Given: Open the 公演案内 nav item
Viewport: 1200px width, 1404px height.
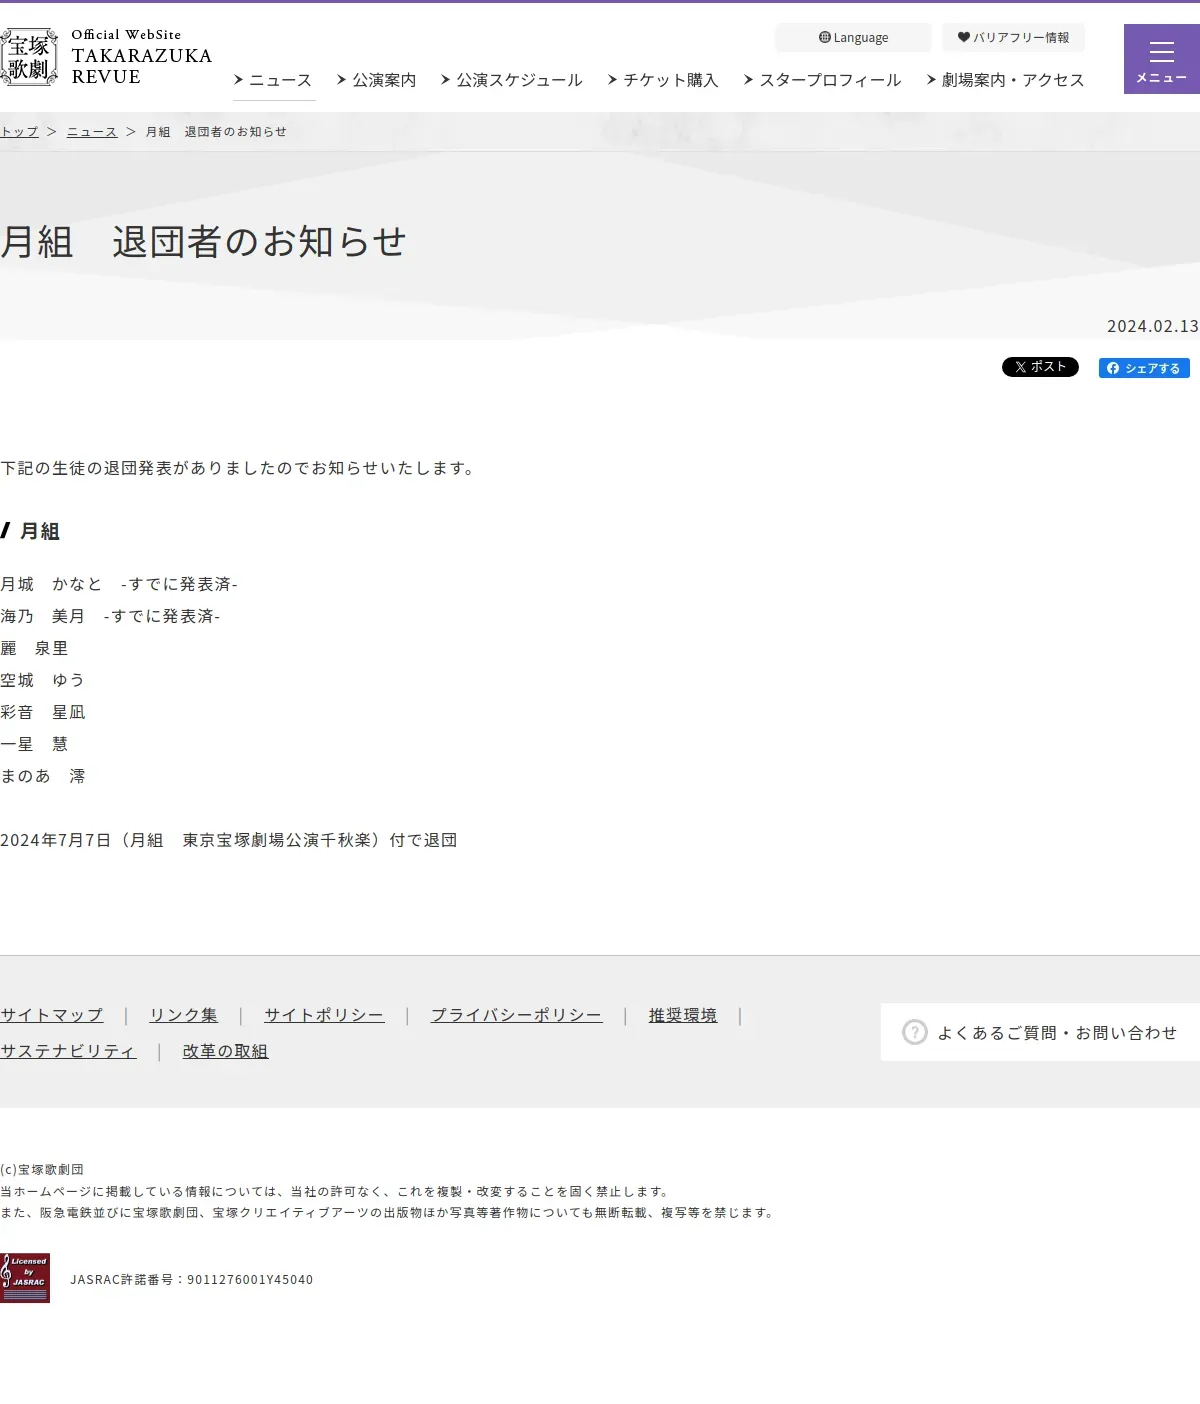Looking at the screenshot, I should 377,80.
